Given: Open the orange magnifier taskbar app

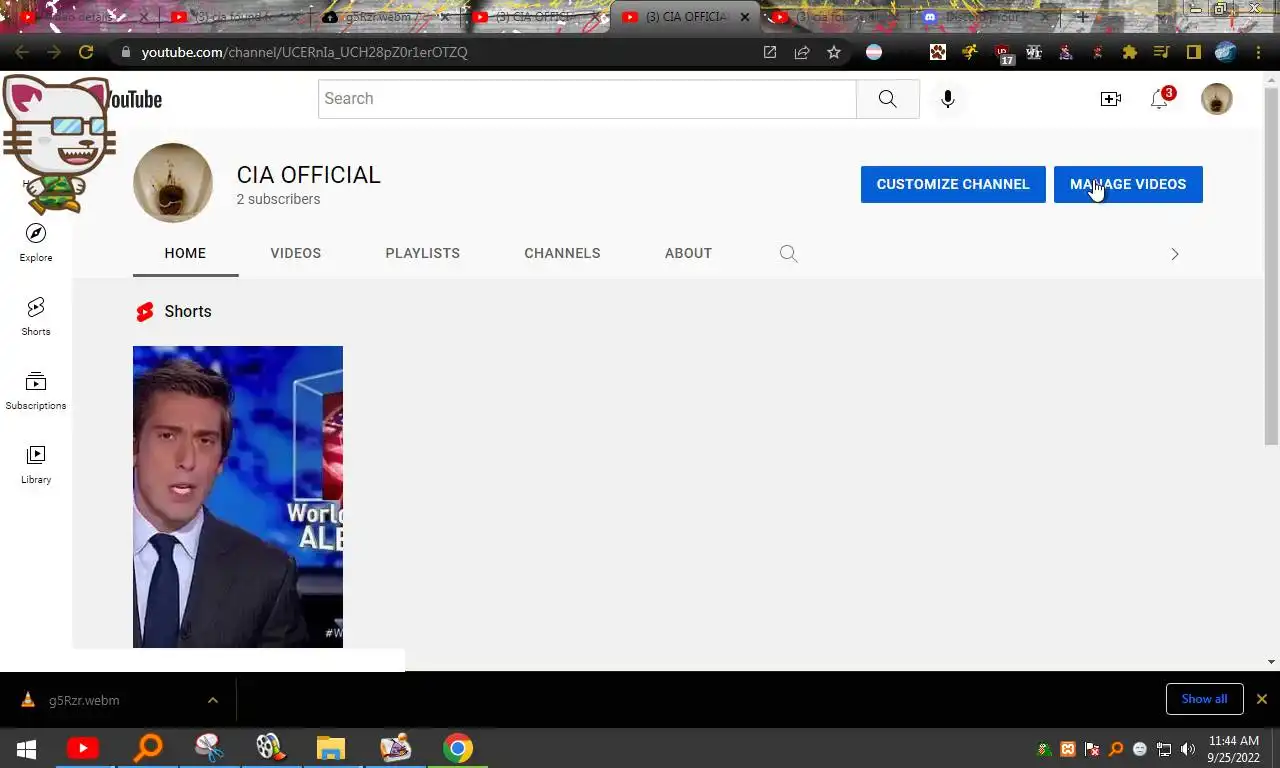Looking at the screenshot, I should pyautogui.click(x=148, y=749).
